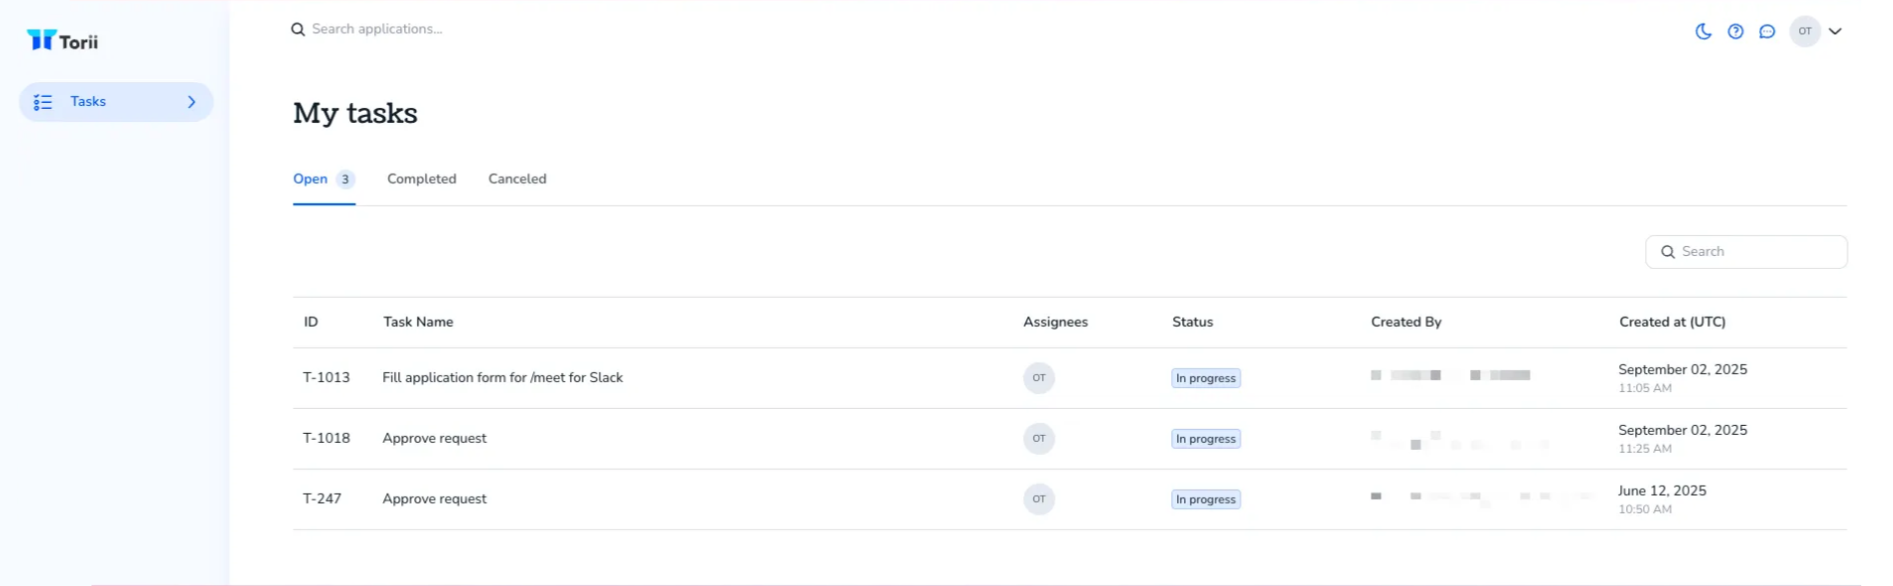Click the Assignees column header
The image size is (1893, 586).
[x=1055, y=322]
